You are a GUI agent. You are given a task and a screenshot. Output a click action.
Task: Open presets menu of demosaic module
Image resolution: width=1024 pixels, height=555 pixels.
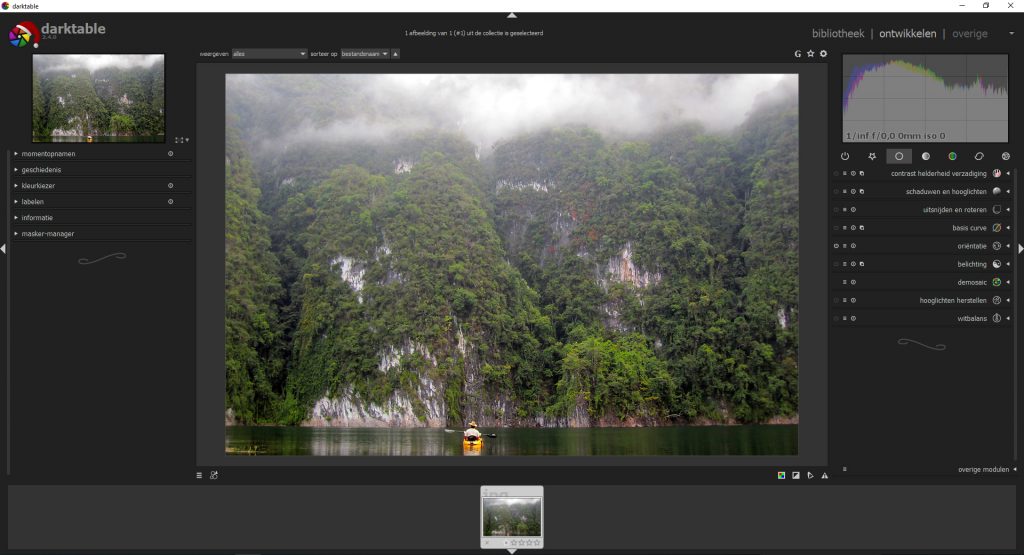pyautogui.click(x=844, y=283)
